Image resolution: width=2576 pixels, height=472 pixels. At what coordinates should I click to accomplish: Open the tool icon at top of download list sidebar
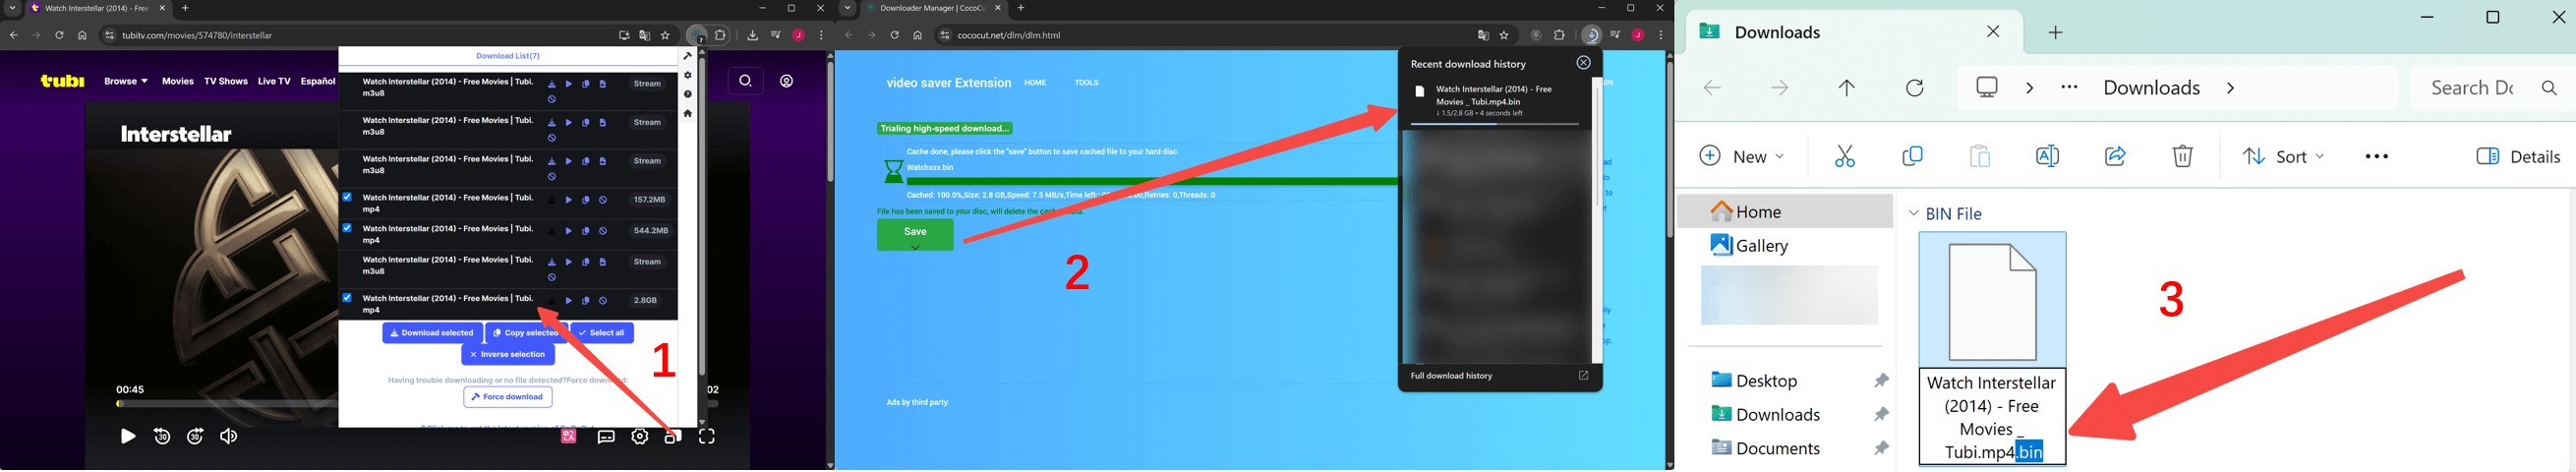688,57
